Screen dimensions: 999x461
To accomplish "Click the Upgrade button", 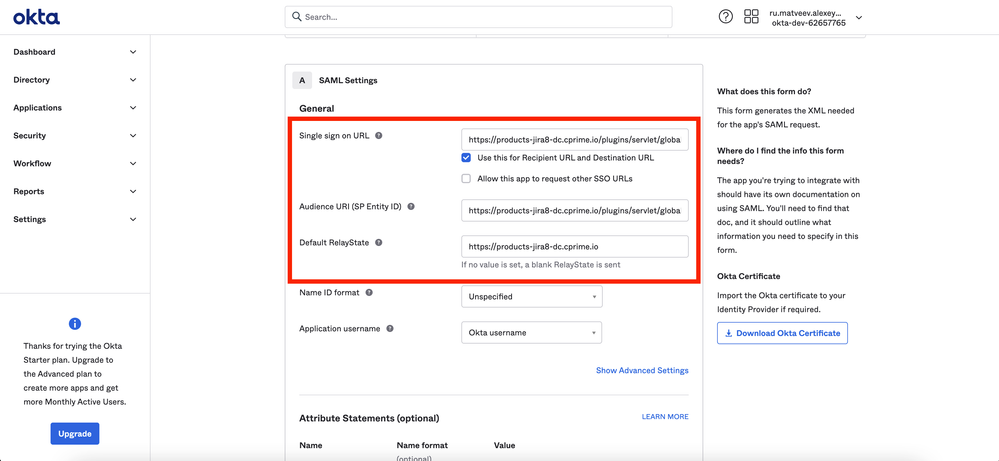I will 75,434.
